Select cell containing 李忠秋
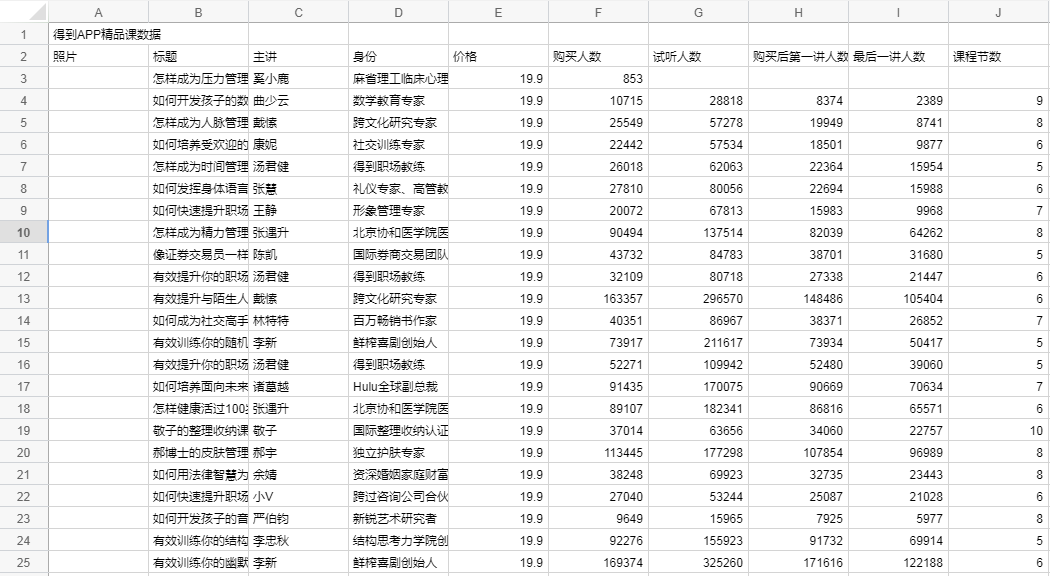This screenshot has height=576, width=1050. 298,541
